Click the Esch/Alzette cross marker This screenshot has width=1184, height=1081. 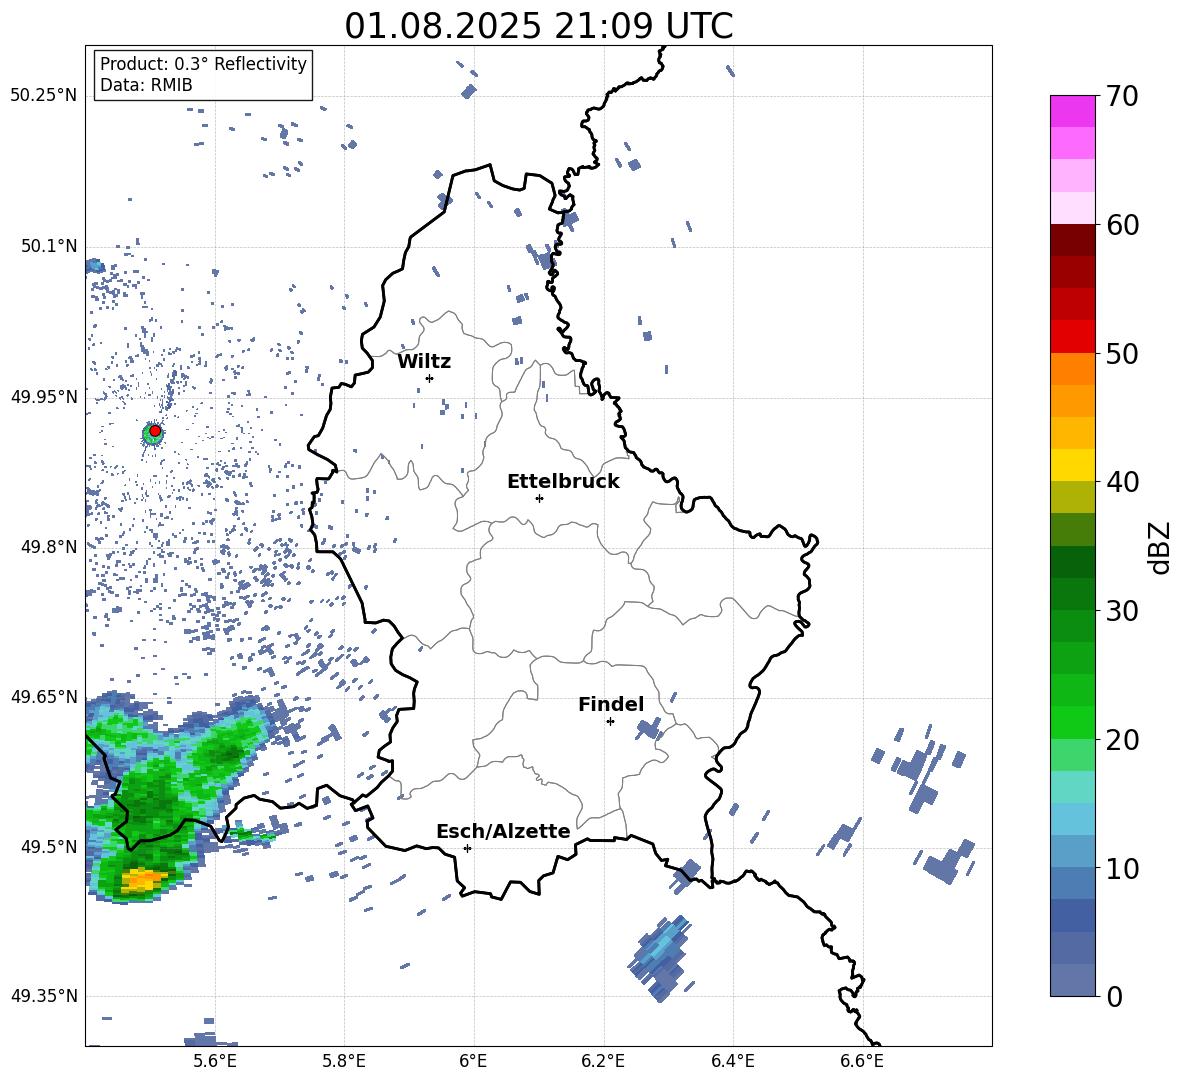tap(467, 848)
